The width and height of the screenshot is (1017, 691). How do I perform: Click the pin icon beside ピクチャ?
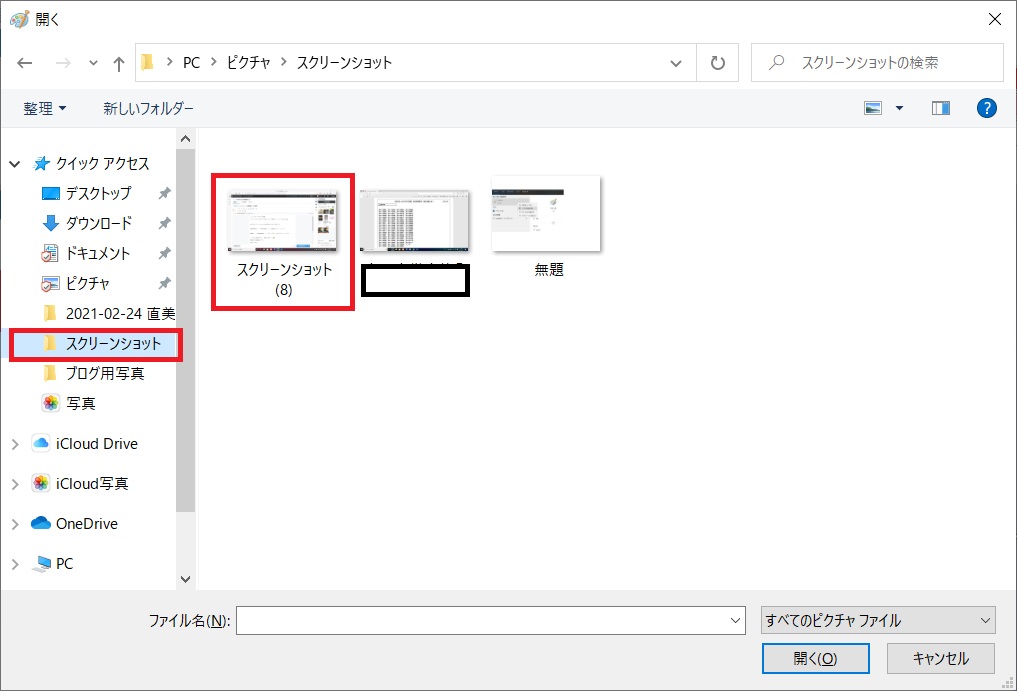coord(165,284)
